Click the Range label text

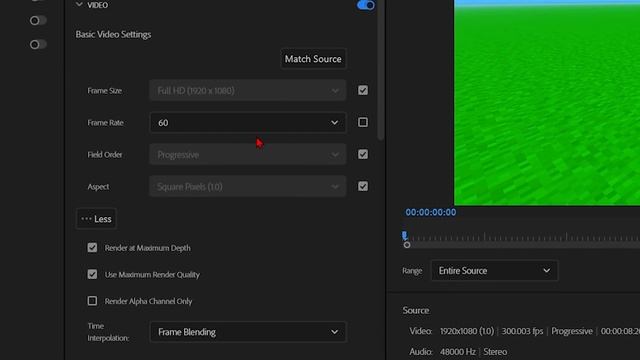click(x=412, y=271)
